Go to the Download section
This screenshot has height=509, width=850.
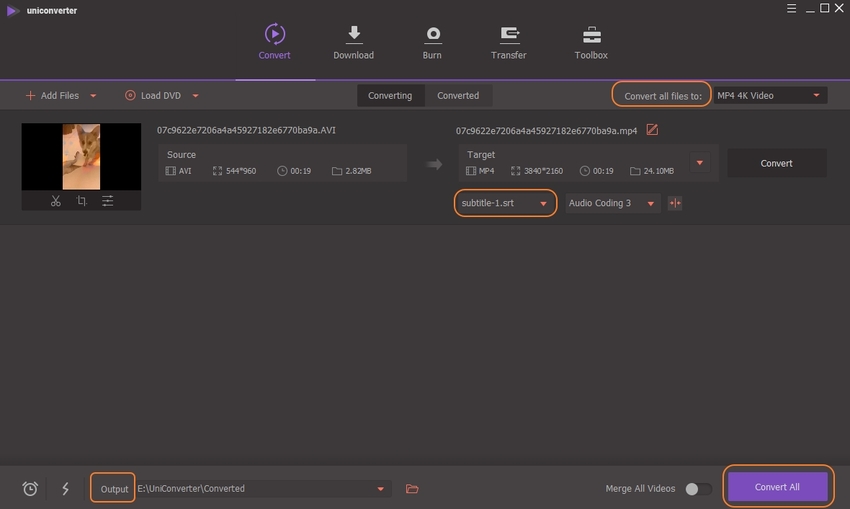click(353, 43)
